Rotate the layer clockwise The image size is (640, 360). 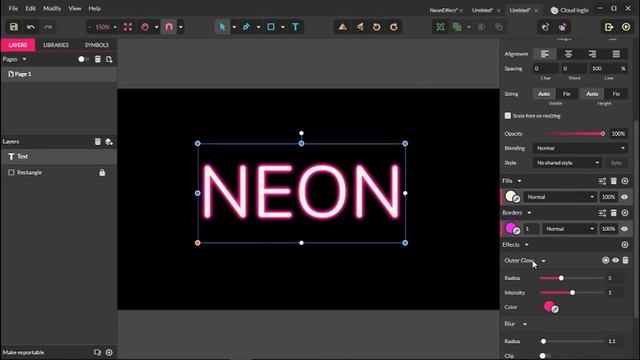(393, 27)
